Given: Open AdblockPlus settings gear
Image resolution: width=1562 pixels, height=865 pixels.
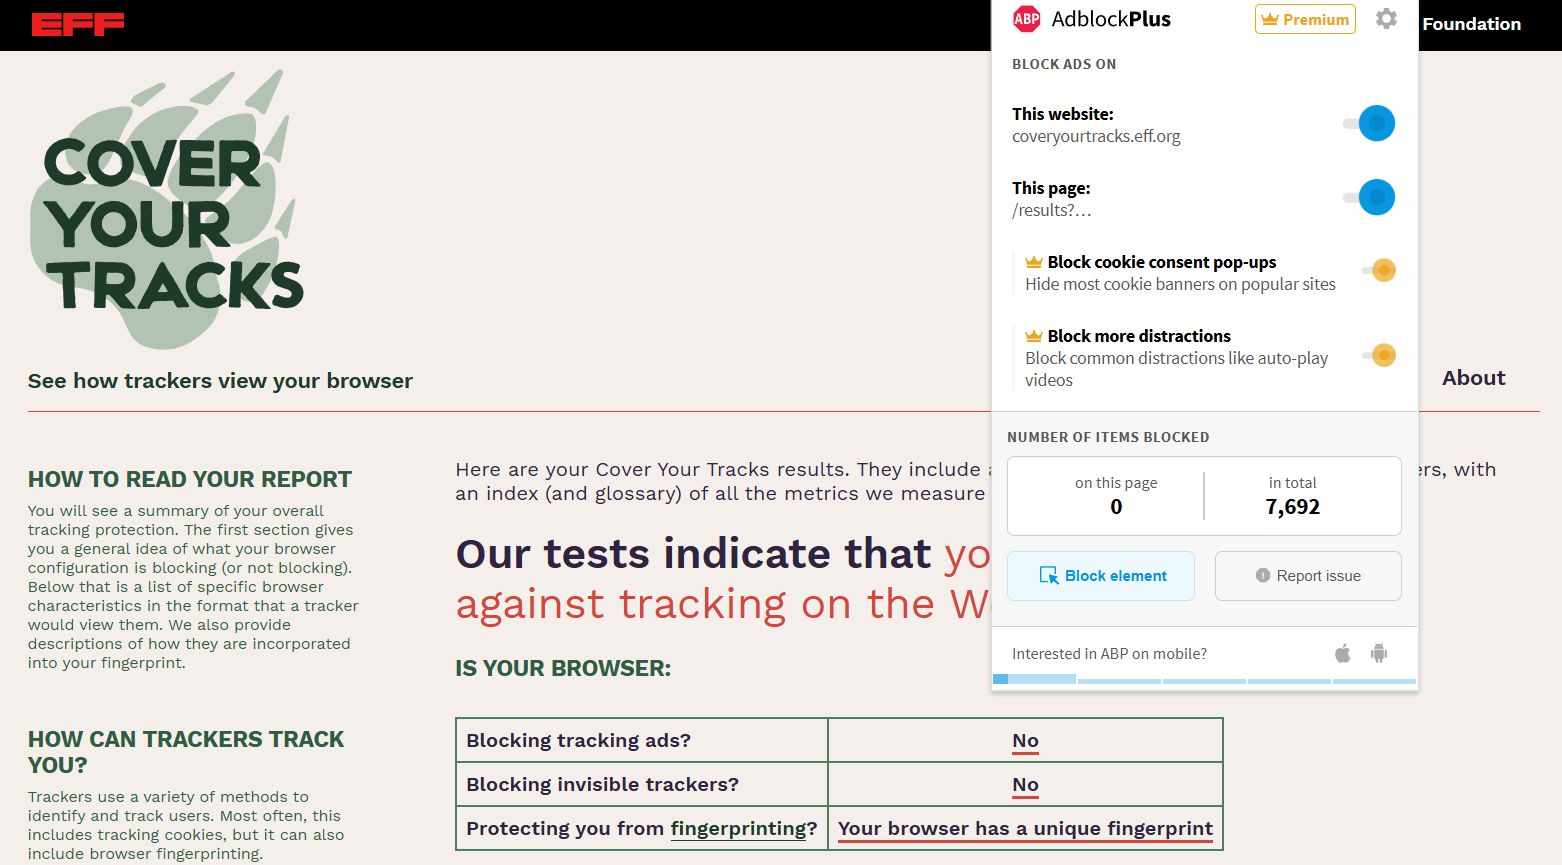Looking at the screenshot, I should tap(1386, 19).
